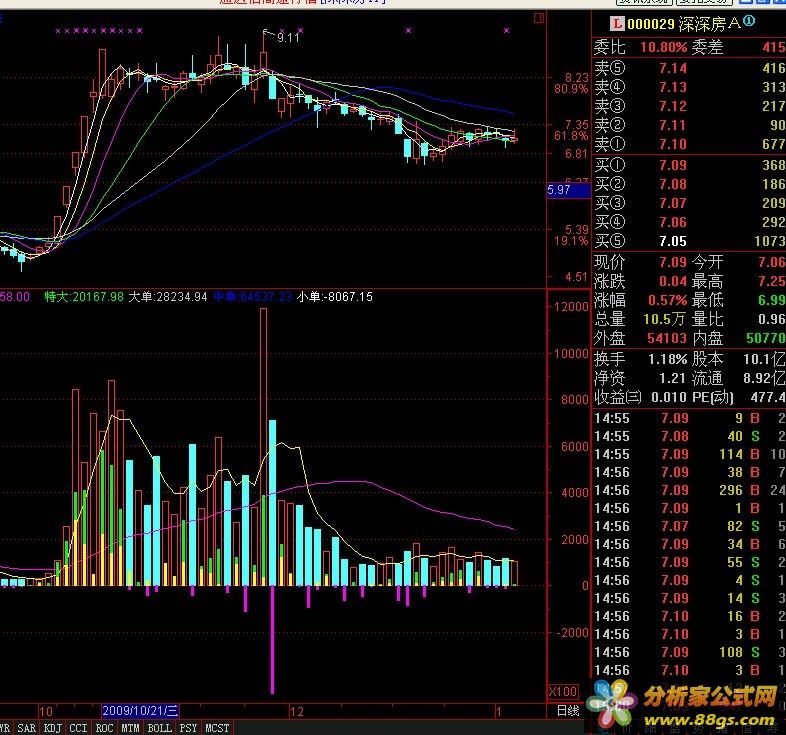Click the 收益 0.010 value
This screenshot has height=735, width=786.
pos(669,398)
